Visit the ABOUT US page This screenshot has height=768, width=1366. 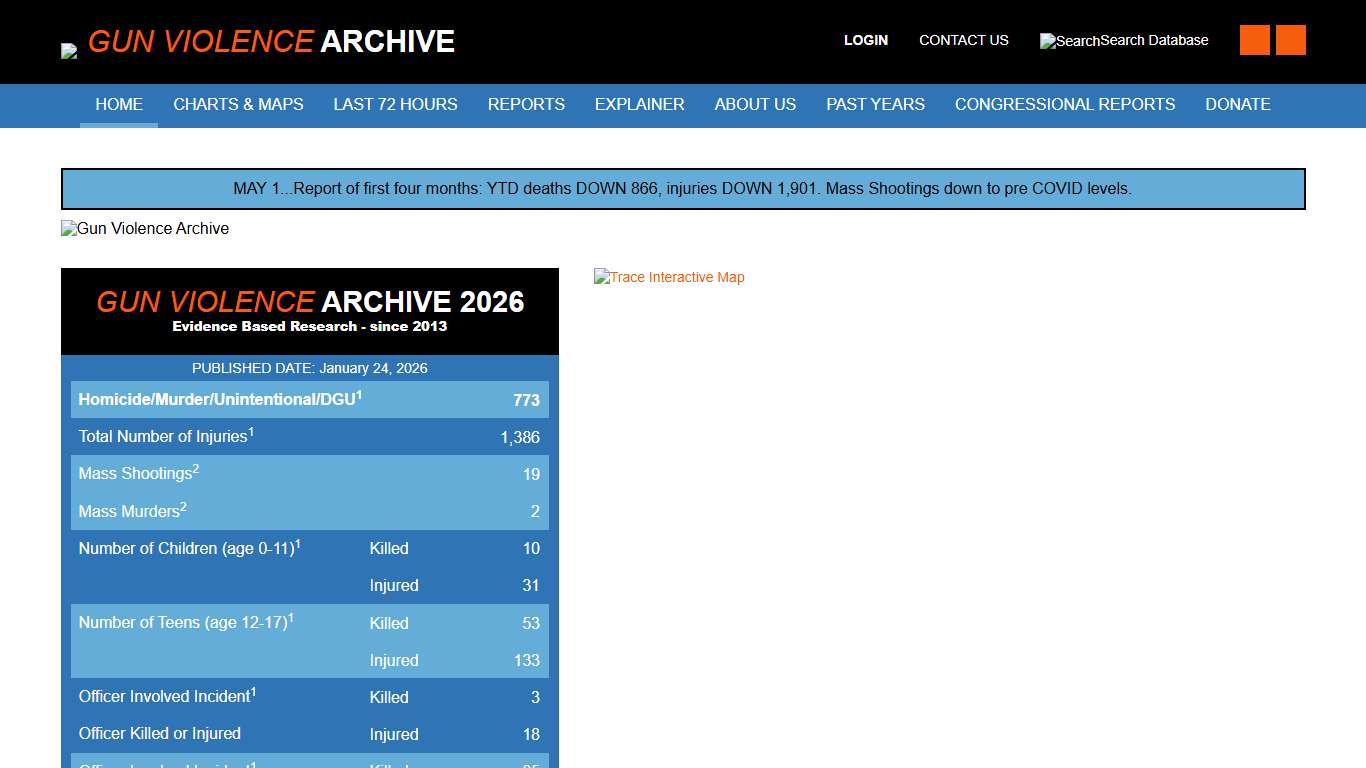tap(755, 104)
